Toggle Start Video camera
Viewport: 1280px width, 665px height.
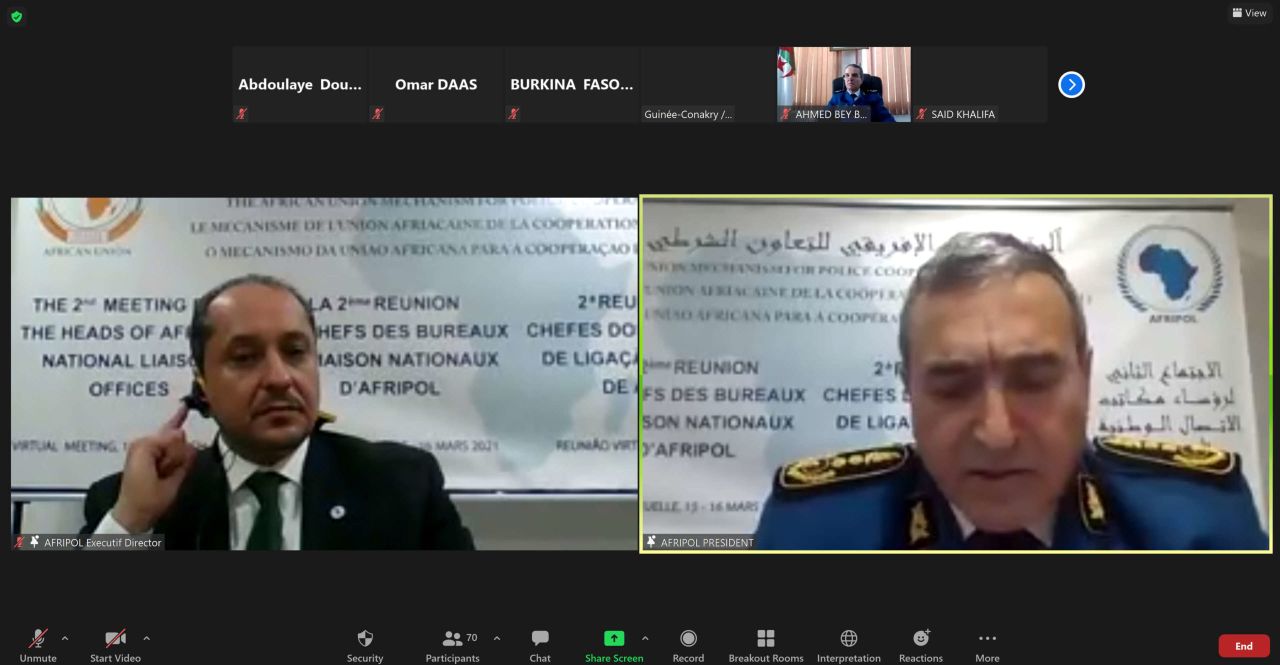point(115,639)
